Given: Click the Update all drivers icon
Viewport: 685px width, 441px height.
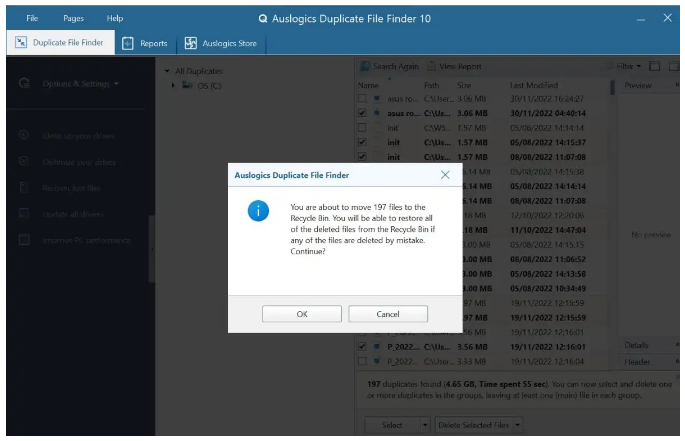Looking at the screenshot, I should pos(24,214).
